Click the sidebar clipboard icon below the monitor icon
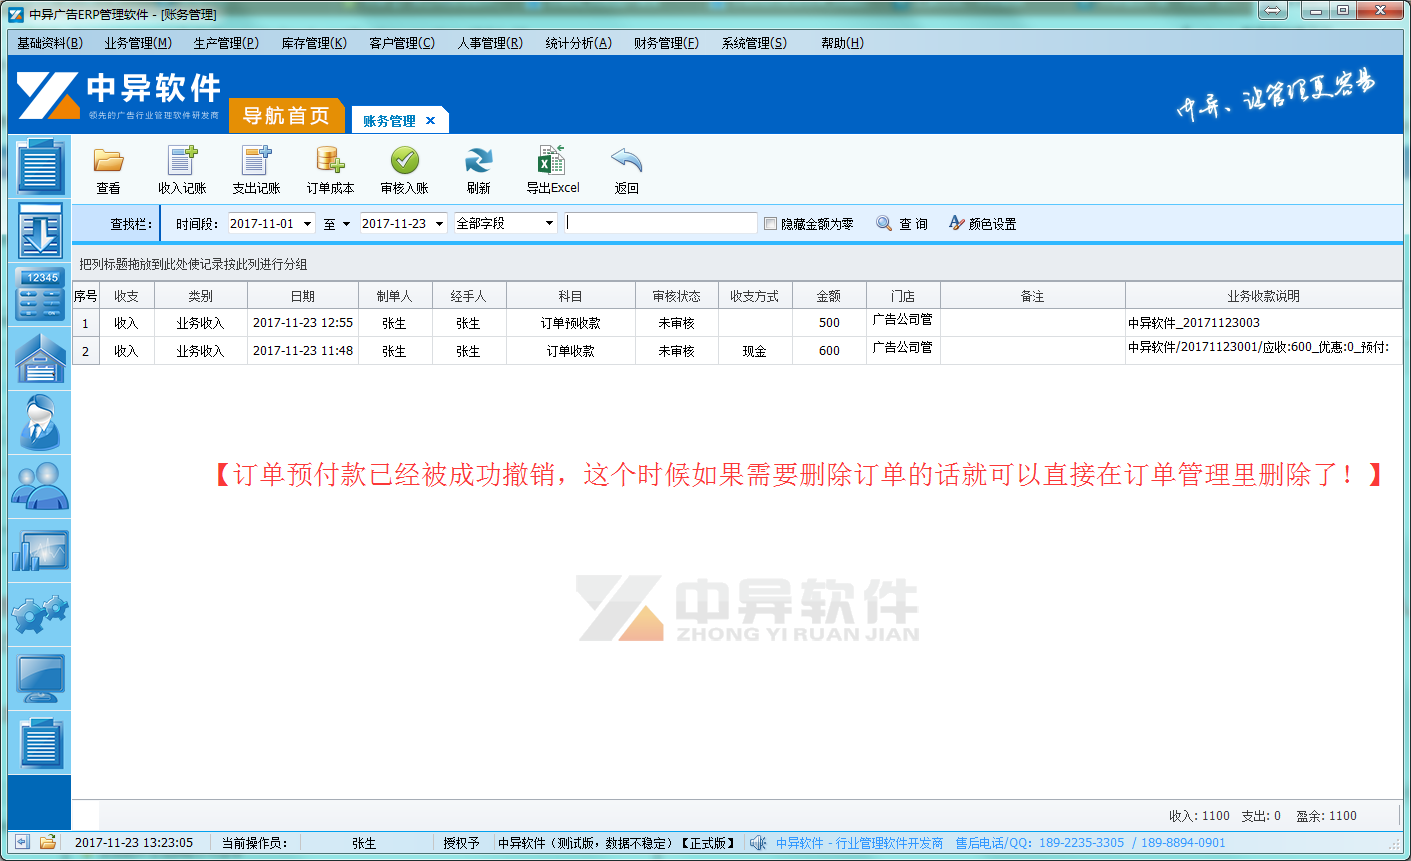 tap(40, 743)
